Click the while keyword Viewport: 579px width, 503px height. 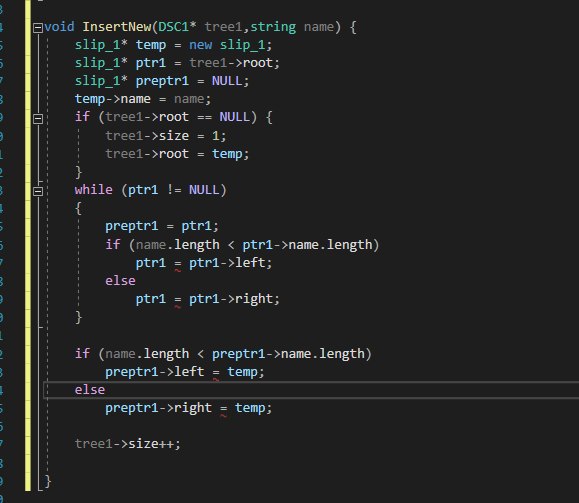coord(94,190)
